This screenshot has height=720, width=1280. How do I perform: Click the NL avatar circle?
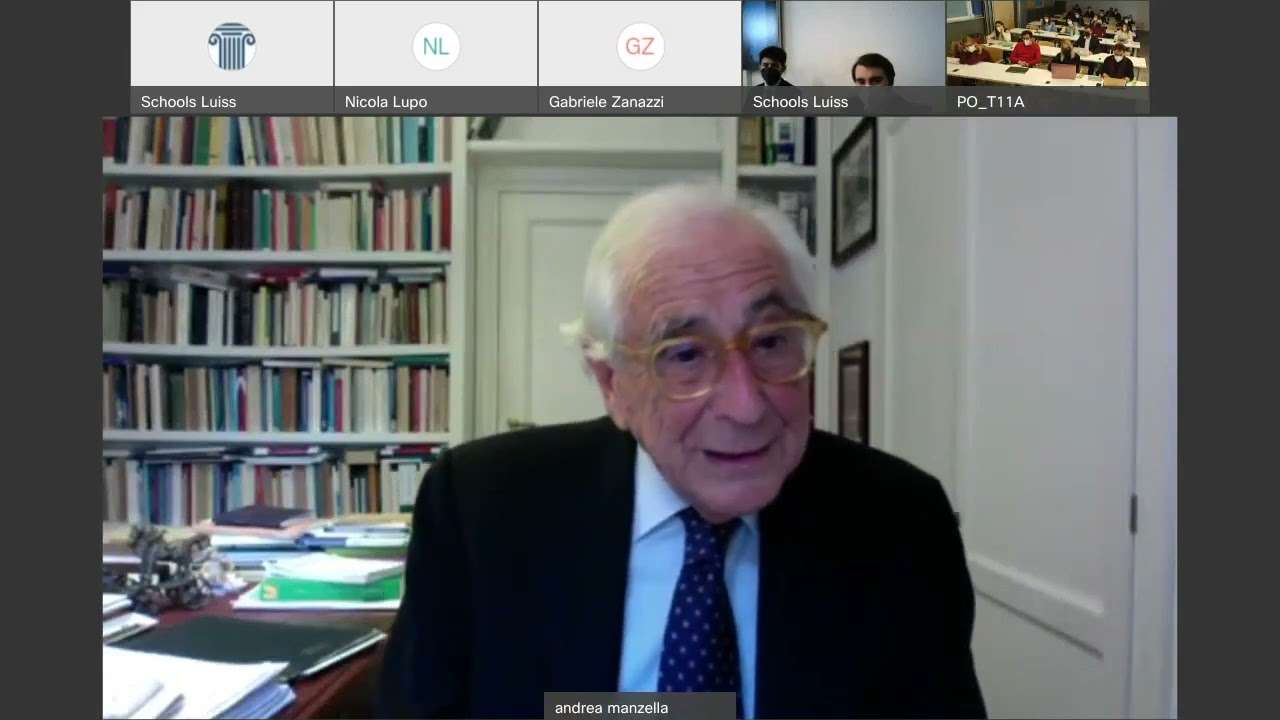coord(436,47)
